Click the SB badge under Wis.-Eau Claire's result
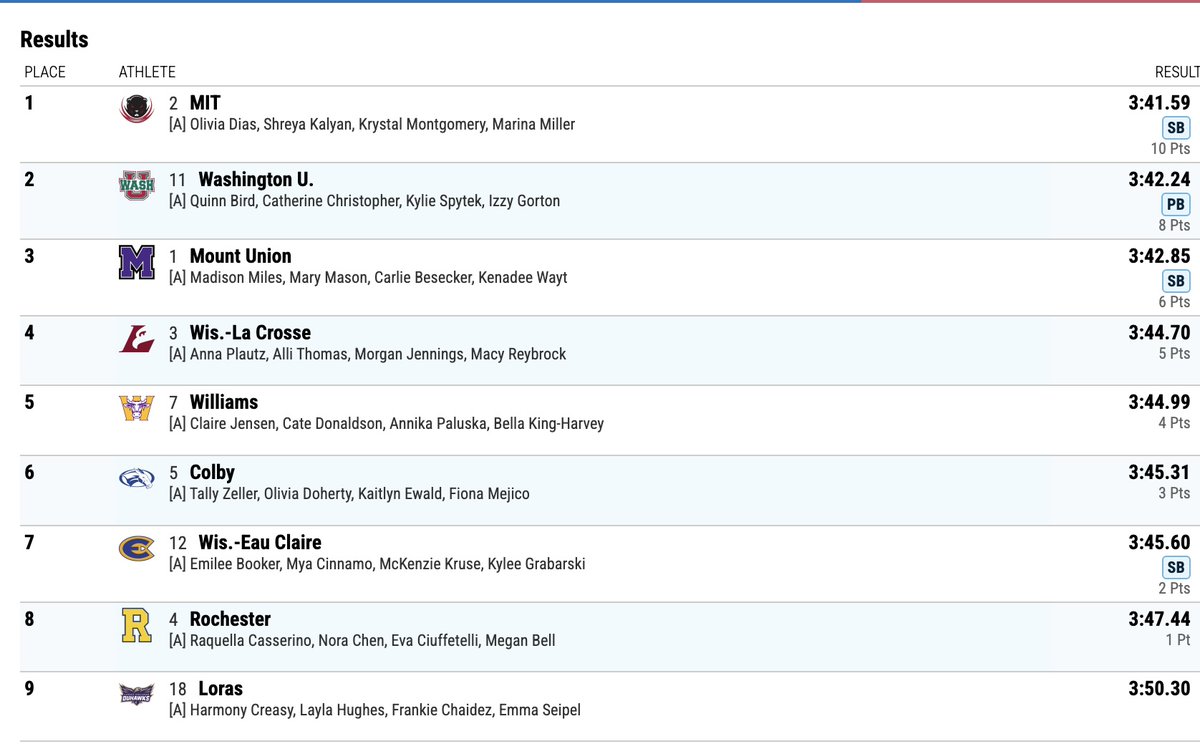Screen dimensions: 1200x749 click(1176, 568)
